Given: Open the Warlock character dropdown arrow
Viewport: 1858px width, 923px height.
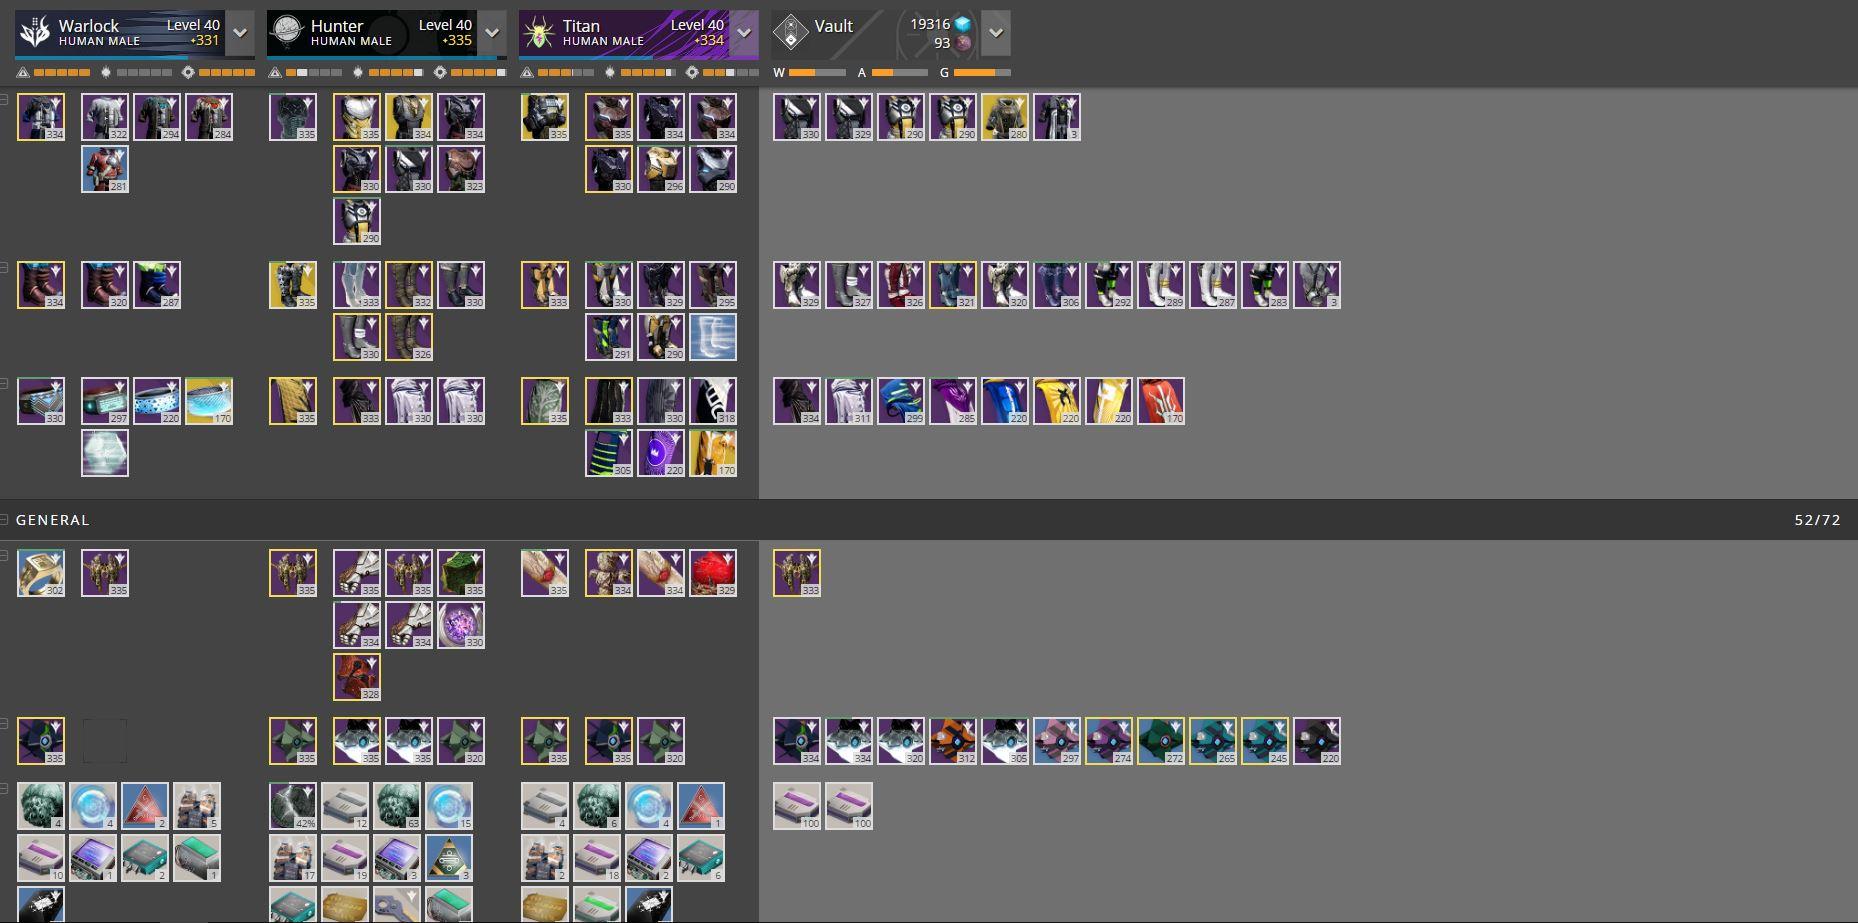Looking at the screenshot, I should tap(240, 33).
